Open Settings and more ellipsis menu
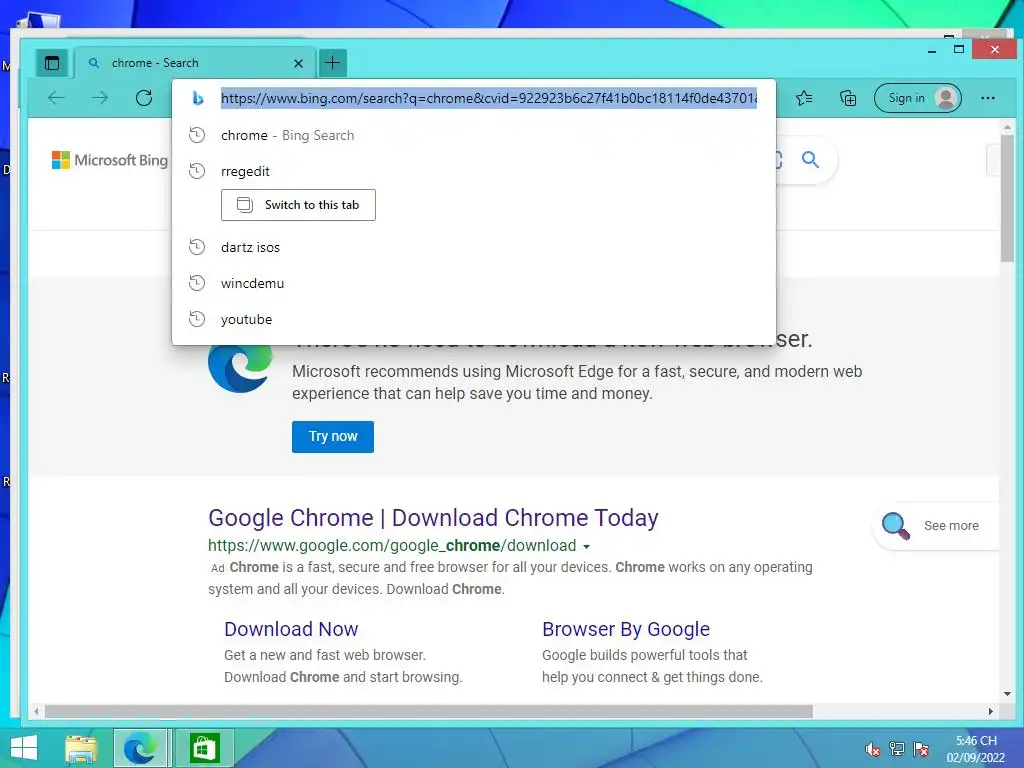 [x=988, y=98]
